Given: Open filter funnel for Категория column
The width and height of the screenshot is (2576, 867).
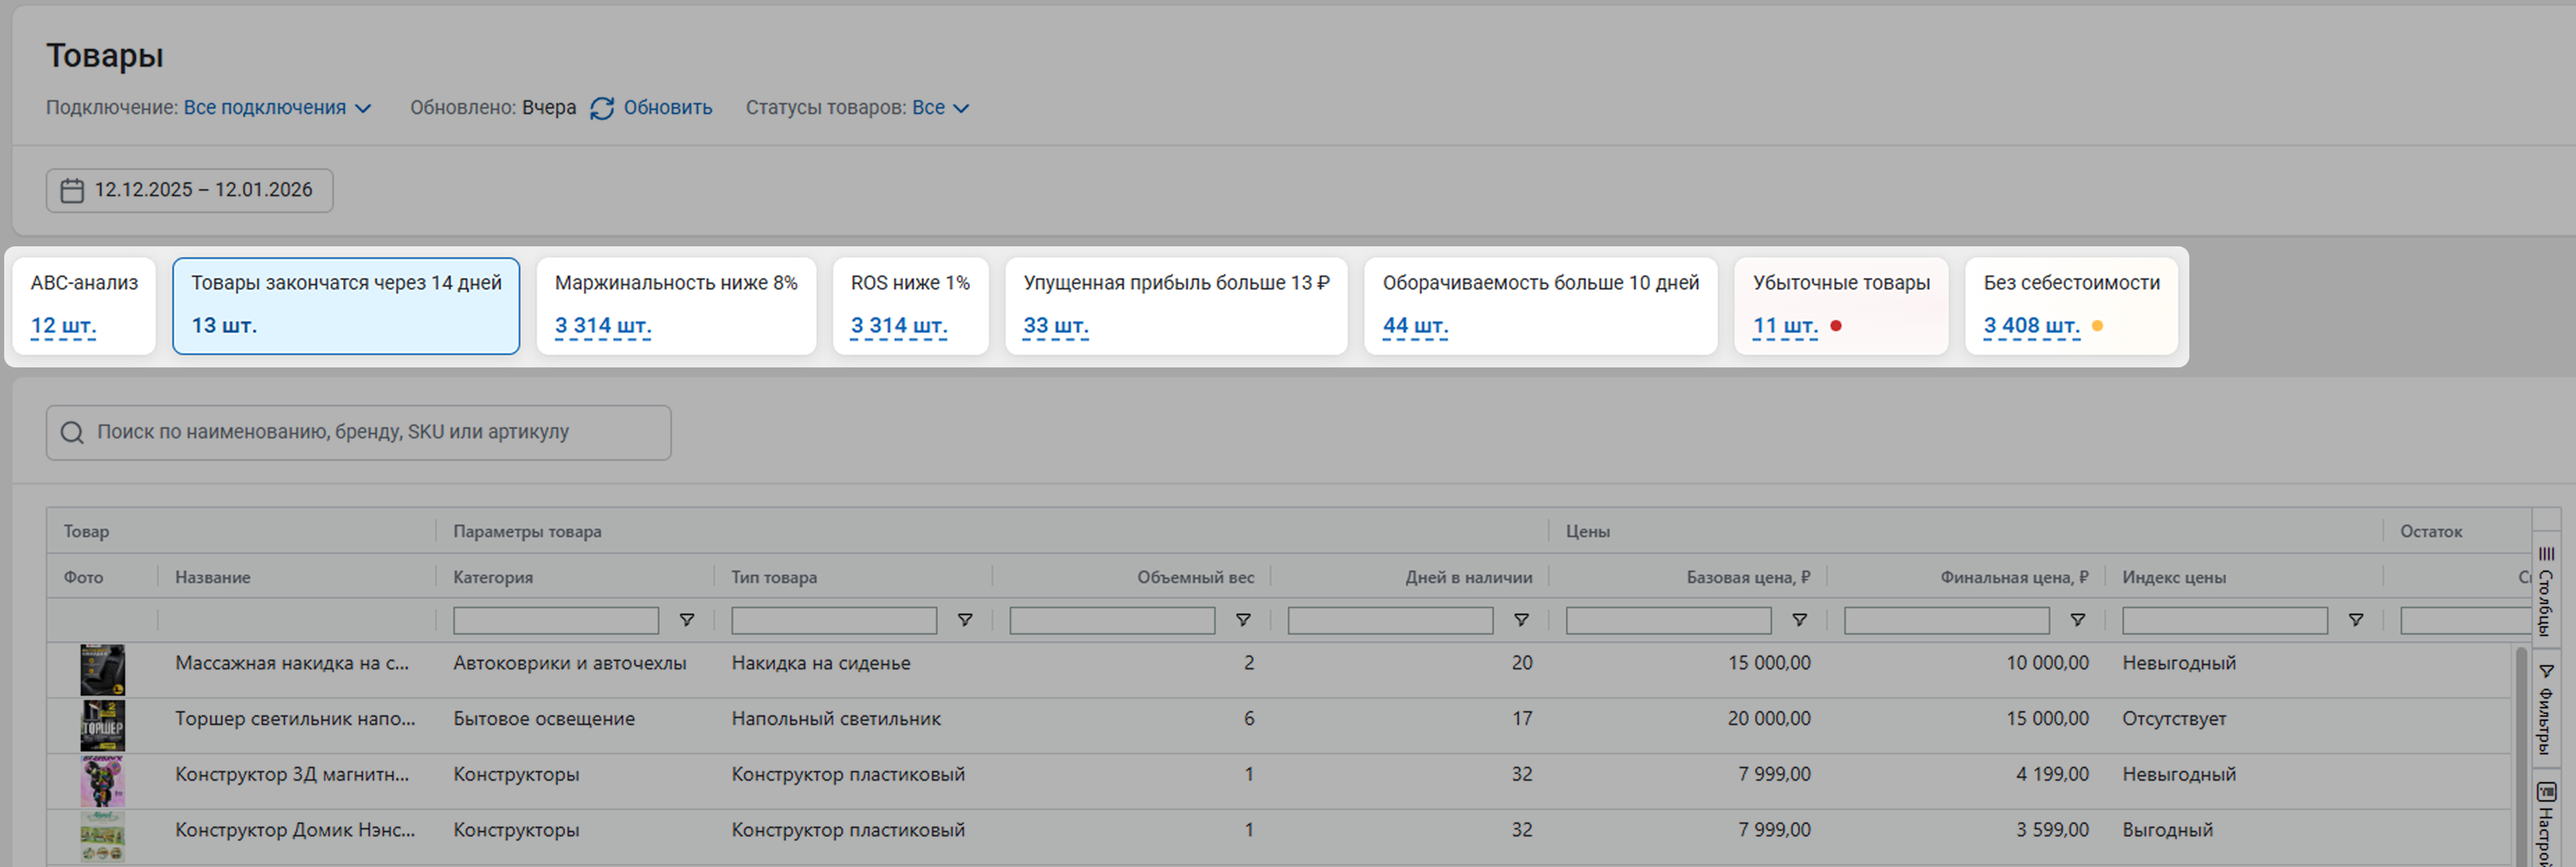Looking at the screenshot, I should [687, 620].
